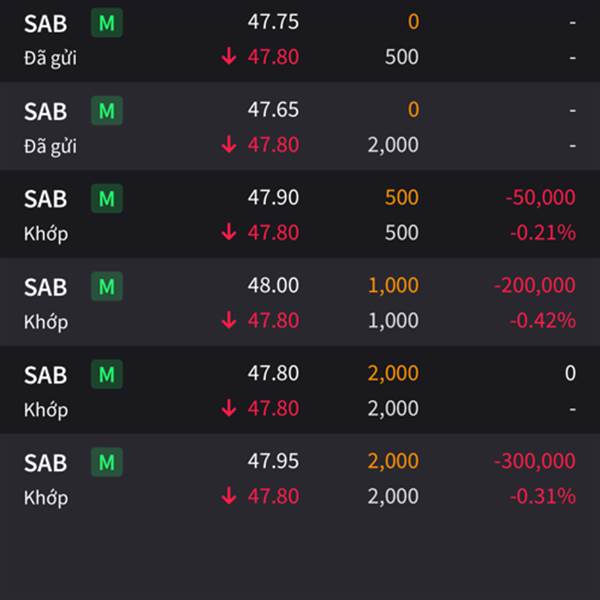
Task: Click the green M badge on the 47.75 order
Action: point(107,23)
